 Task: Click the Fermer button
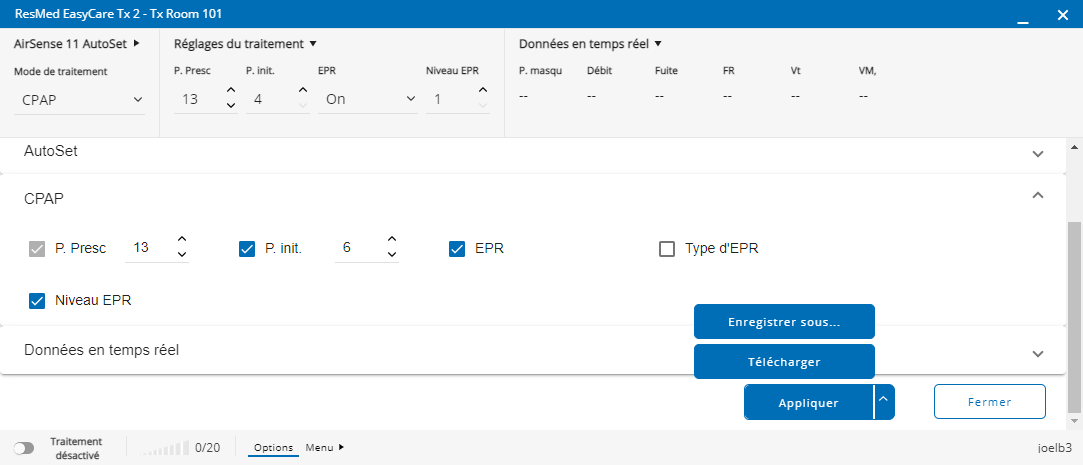(x=990, y=401)
